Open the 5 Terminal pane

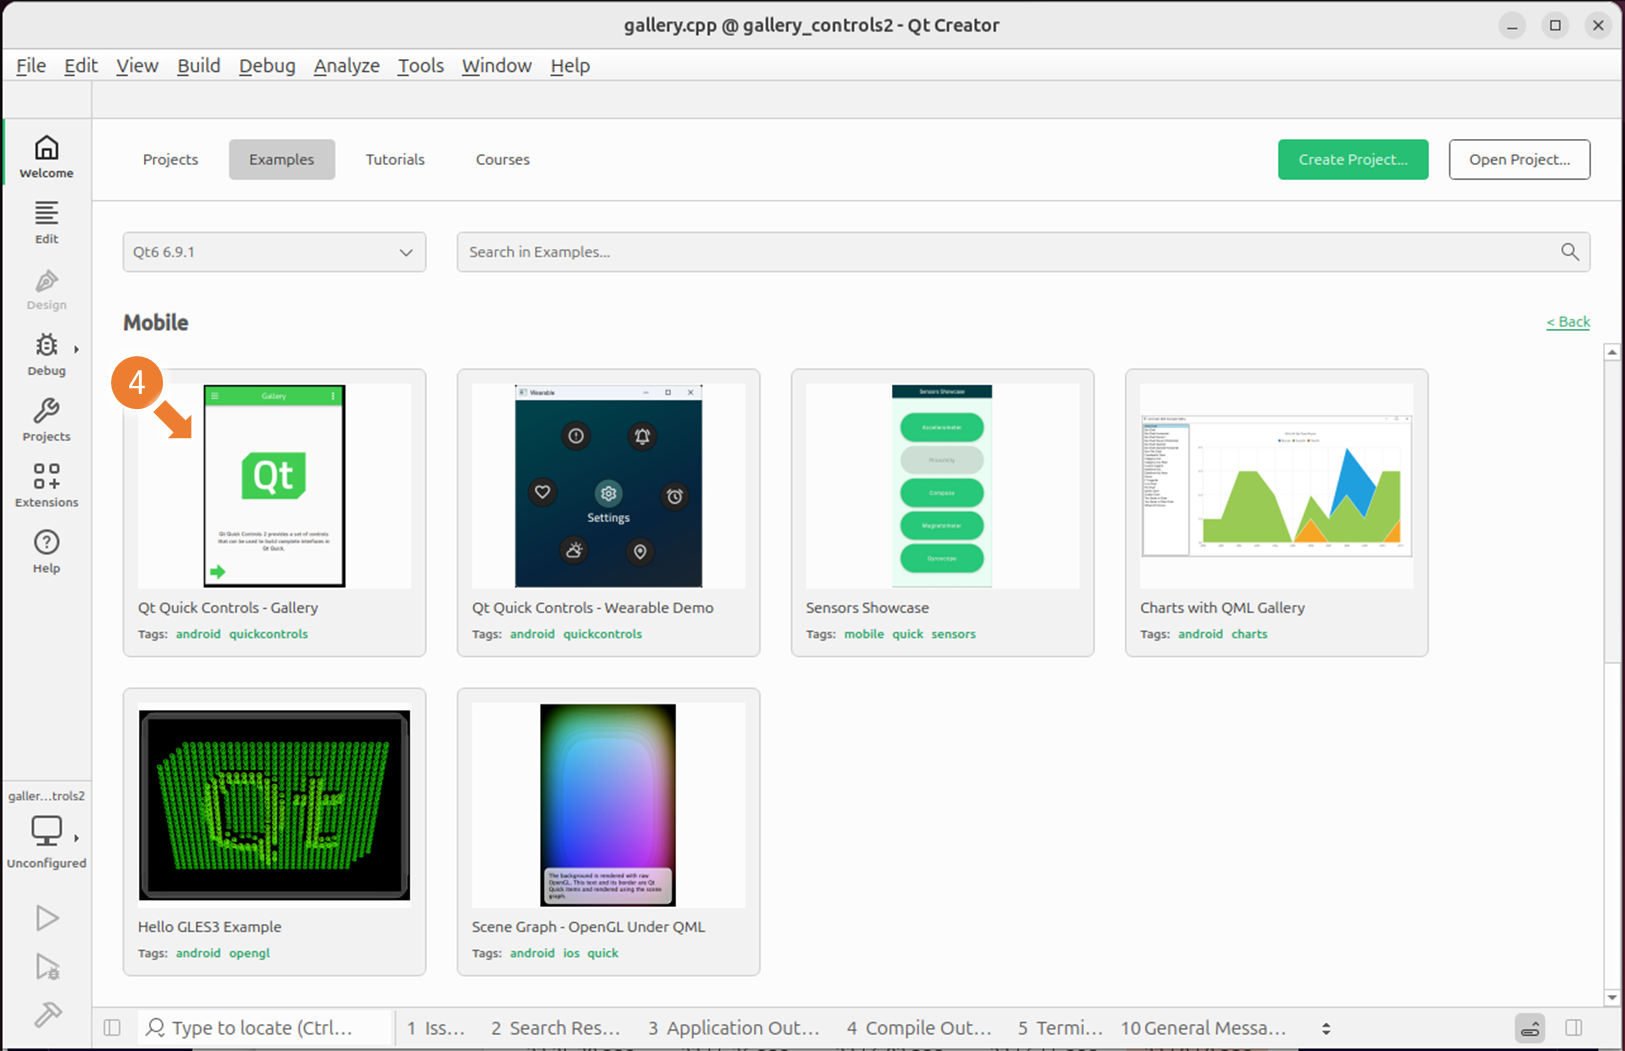coord(1060,1028)
